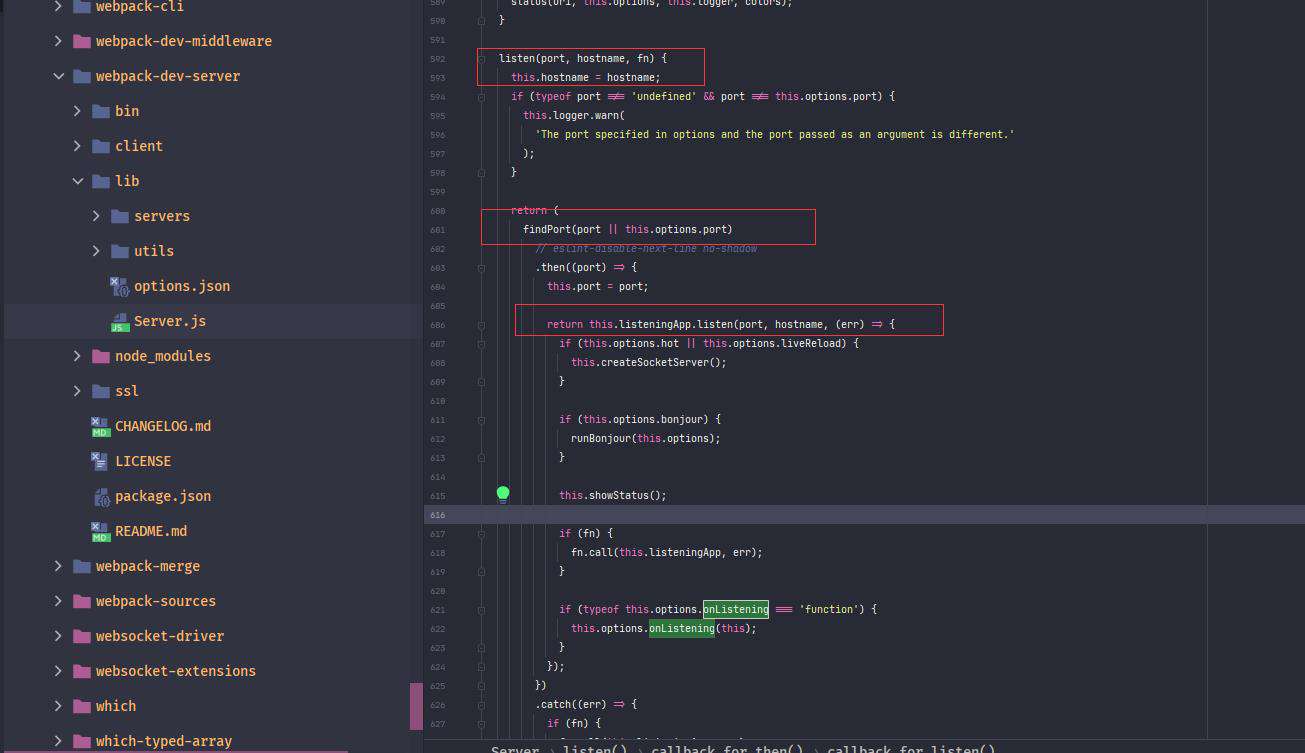Click the node_modules folder icon

tap(100, 356)
